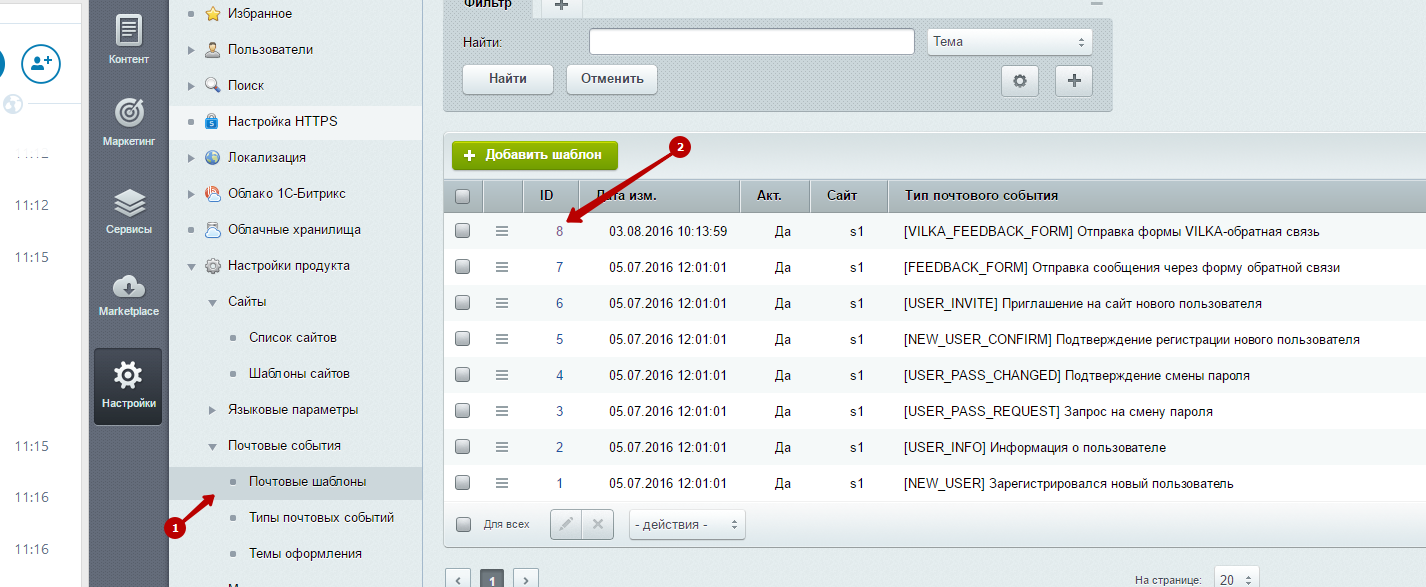
Task: Select the Фильтр tab
Action: pyautogui.click(x=488, y=6)
